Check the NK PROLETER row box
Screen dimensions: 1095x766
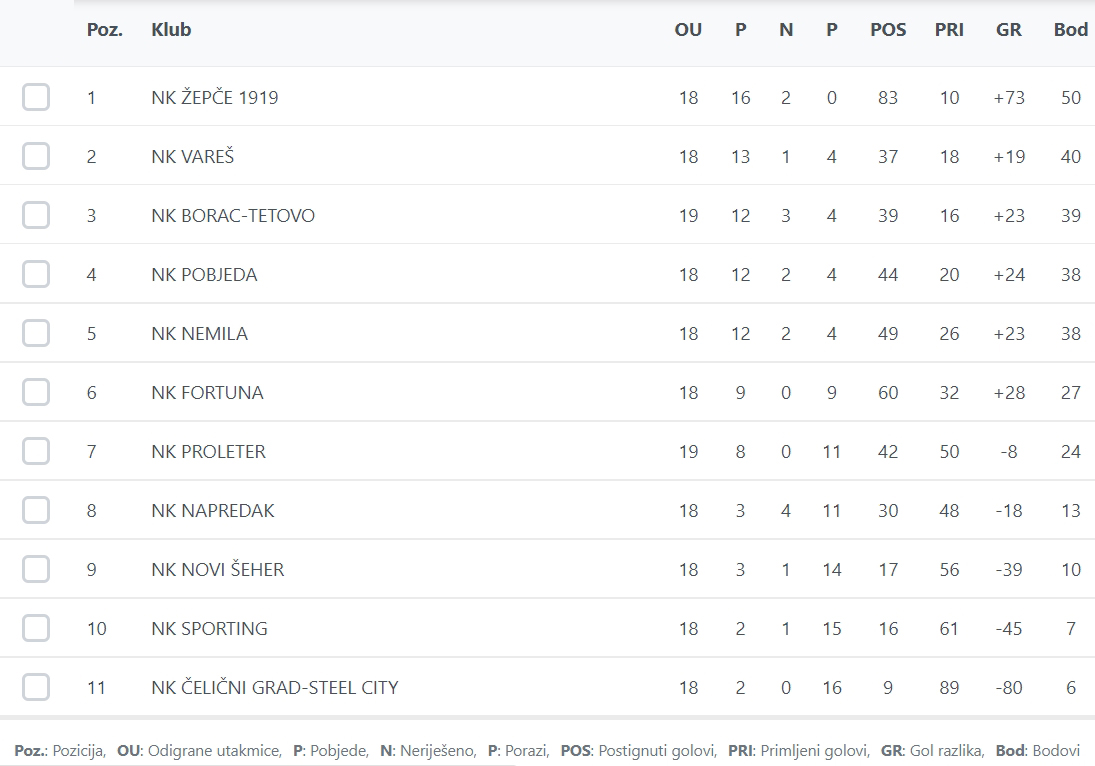36,451
